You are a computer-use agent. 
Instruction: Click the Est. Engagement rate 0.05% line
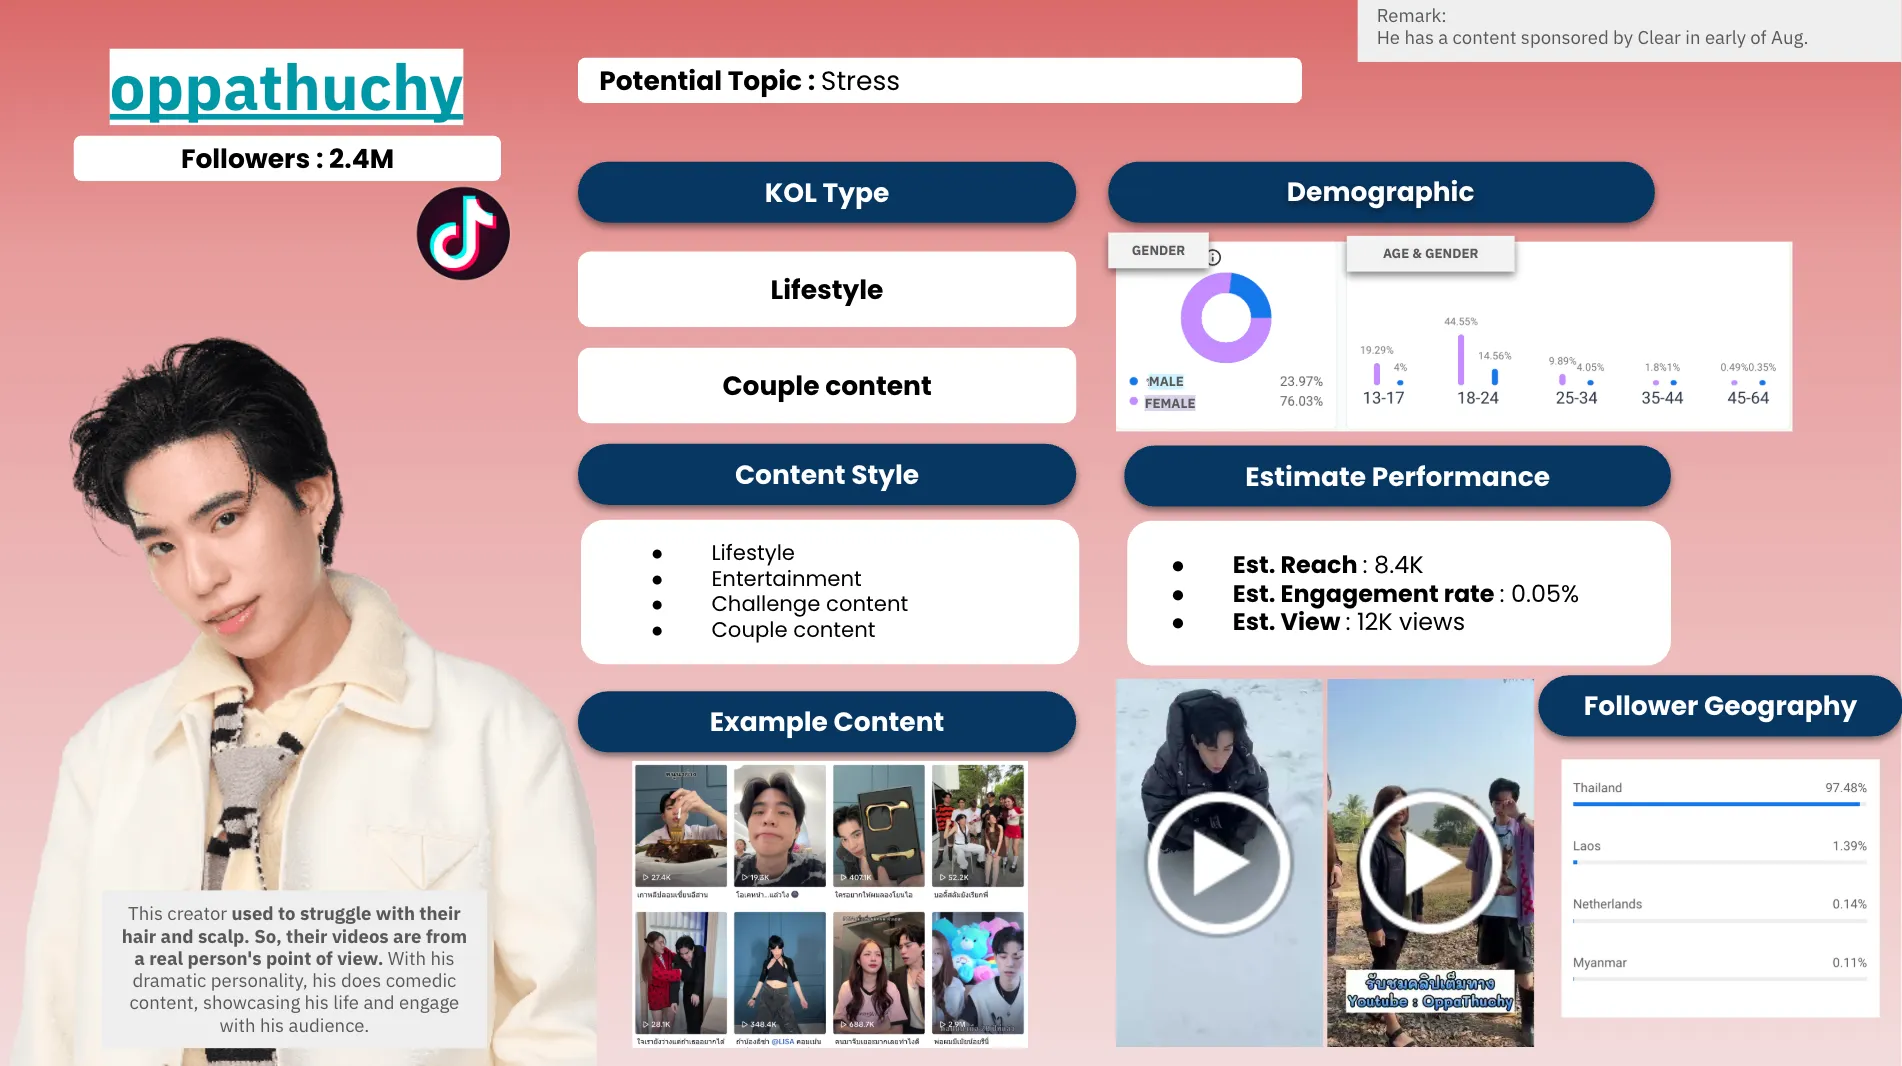(x=1405, y=594)
